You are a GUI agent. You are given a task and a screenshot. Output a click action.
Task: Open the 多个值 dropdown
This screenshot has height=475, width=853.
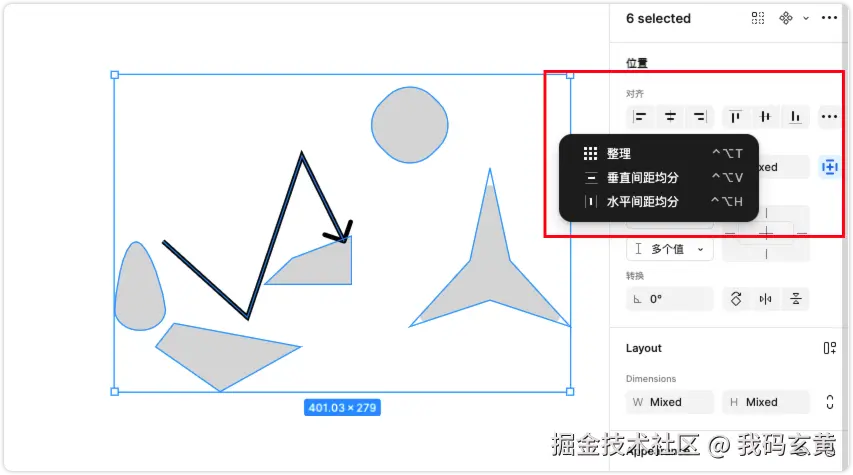tap(670, 249)
